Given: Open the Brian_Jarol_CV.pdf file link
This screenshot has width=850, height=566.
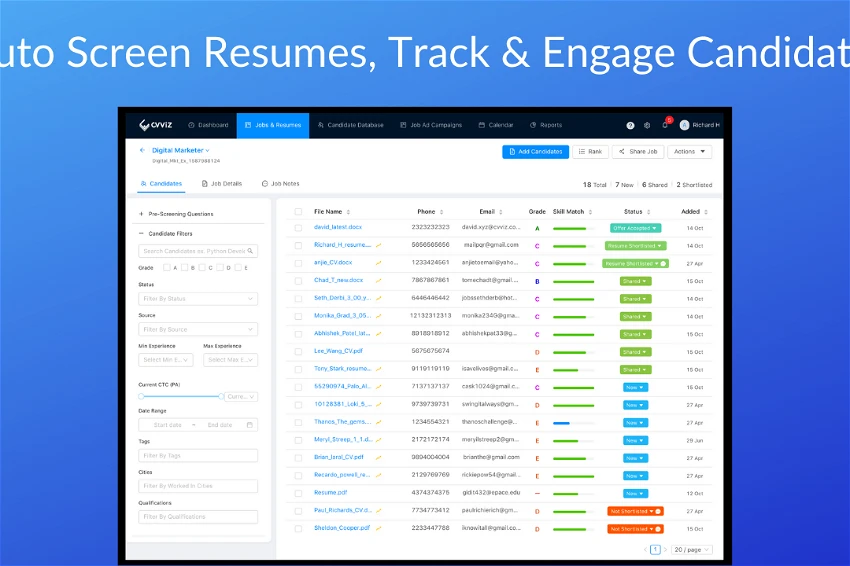Looking at the screenshot, I should click(339, 457).
